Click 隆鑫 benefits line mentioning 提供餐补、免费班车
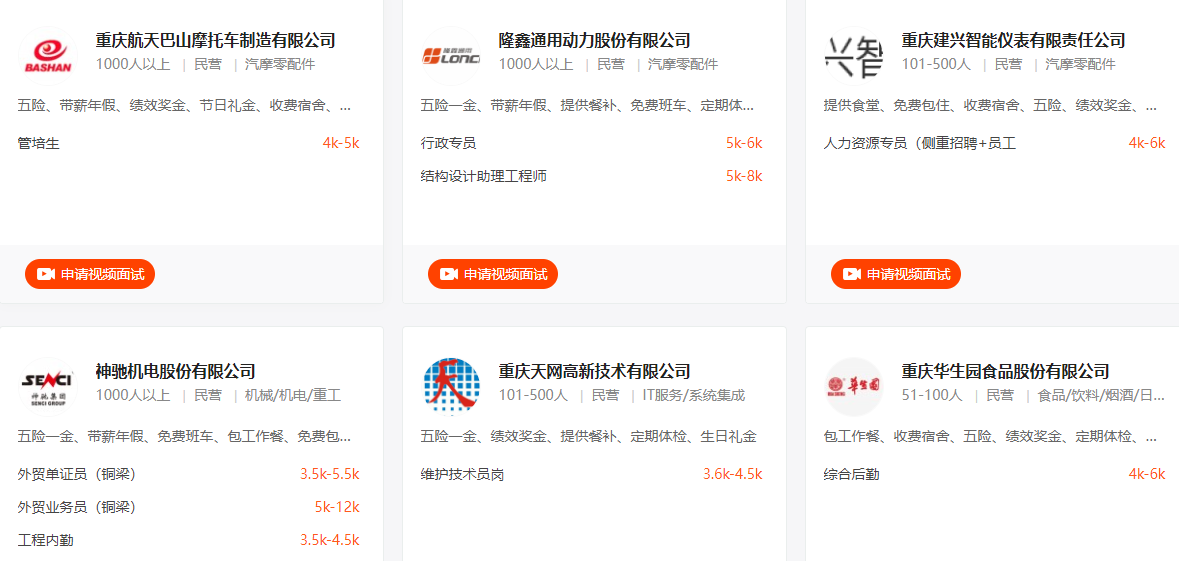Viewport: 1179px width, 561px height. click(587, 105)
